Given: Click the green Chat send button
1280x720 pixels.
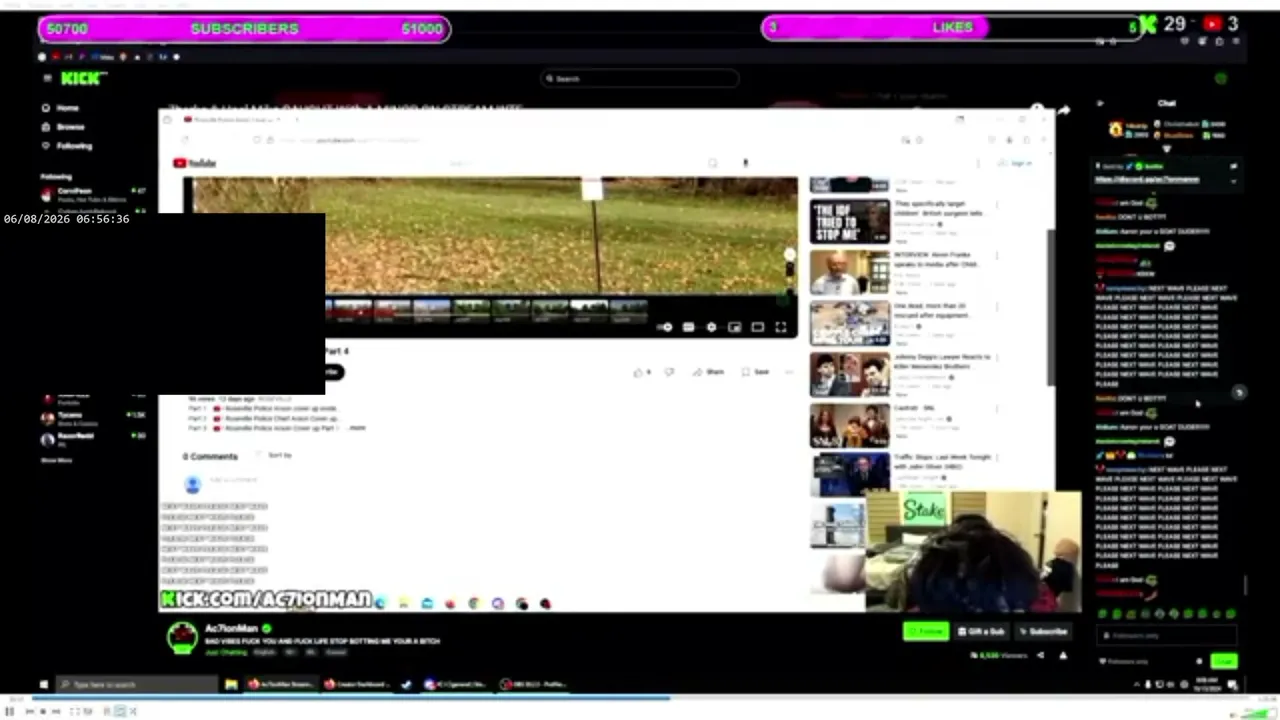Looking at the screenshot, I should pyautogui.click(x=1224, y=661).
